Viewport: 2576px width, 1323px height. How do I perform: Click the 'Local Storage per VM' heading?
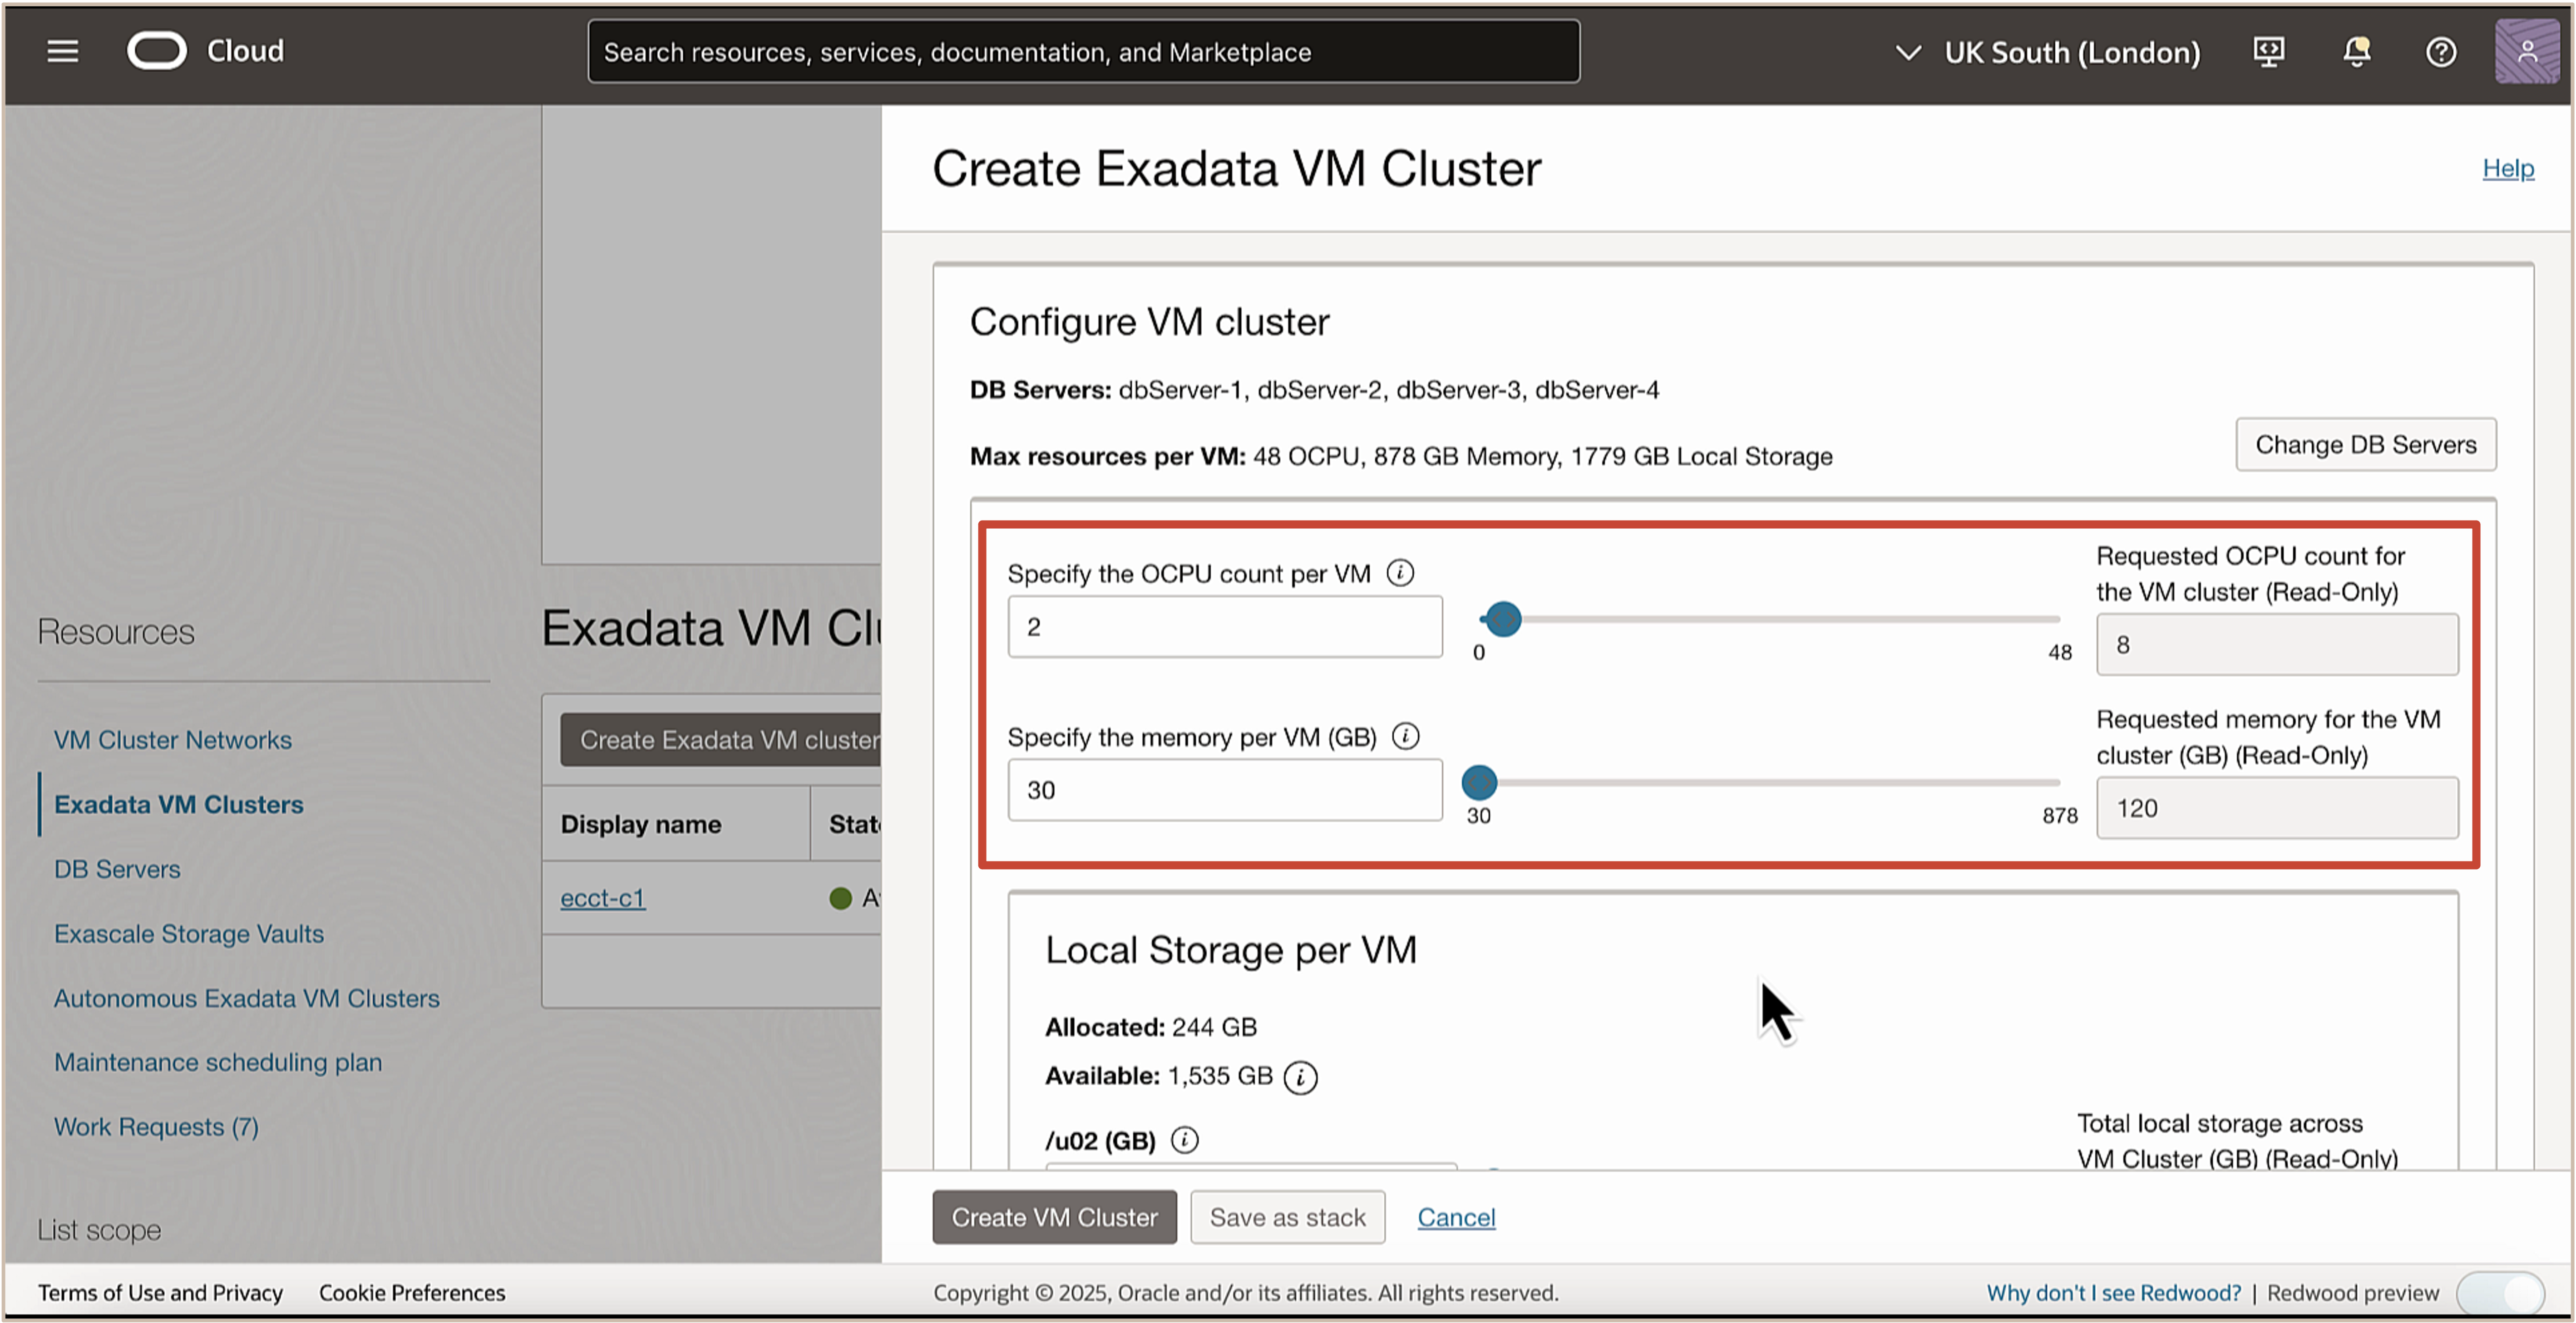point(1231,950)
